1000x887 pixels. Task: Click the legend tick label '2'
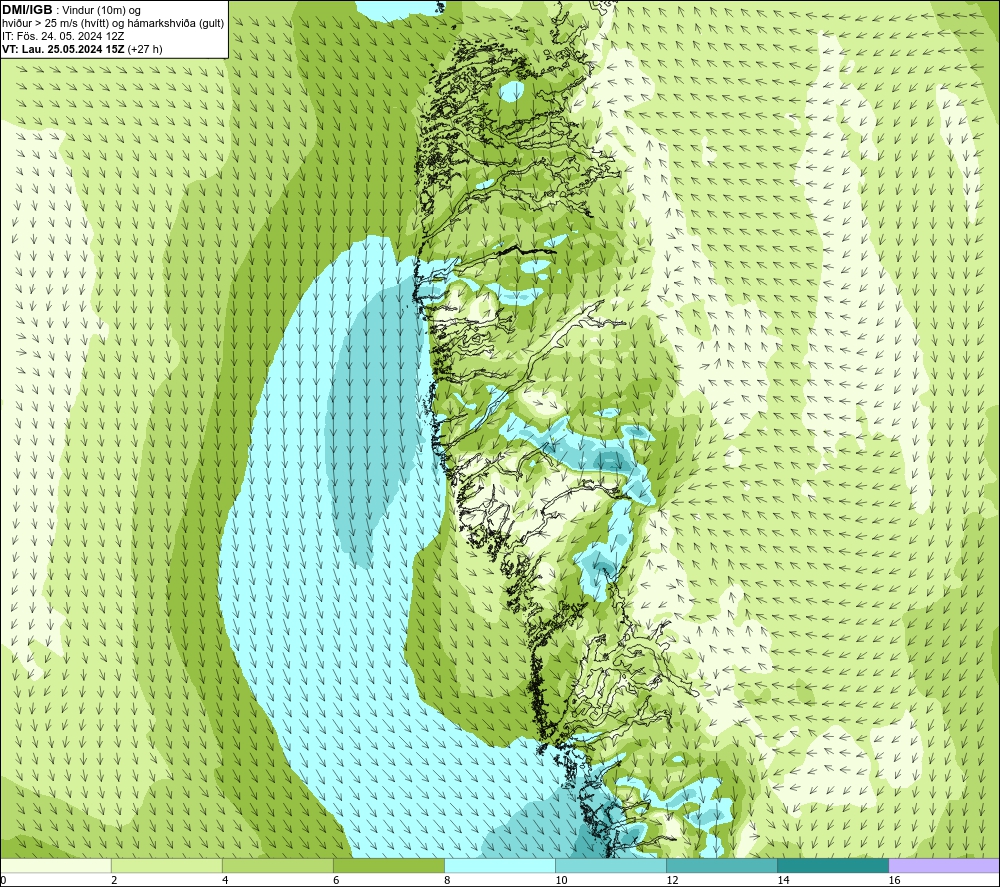coord(114,881)
